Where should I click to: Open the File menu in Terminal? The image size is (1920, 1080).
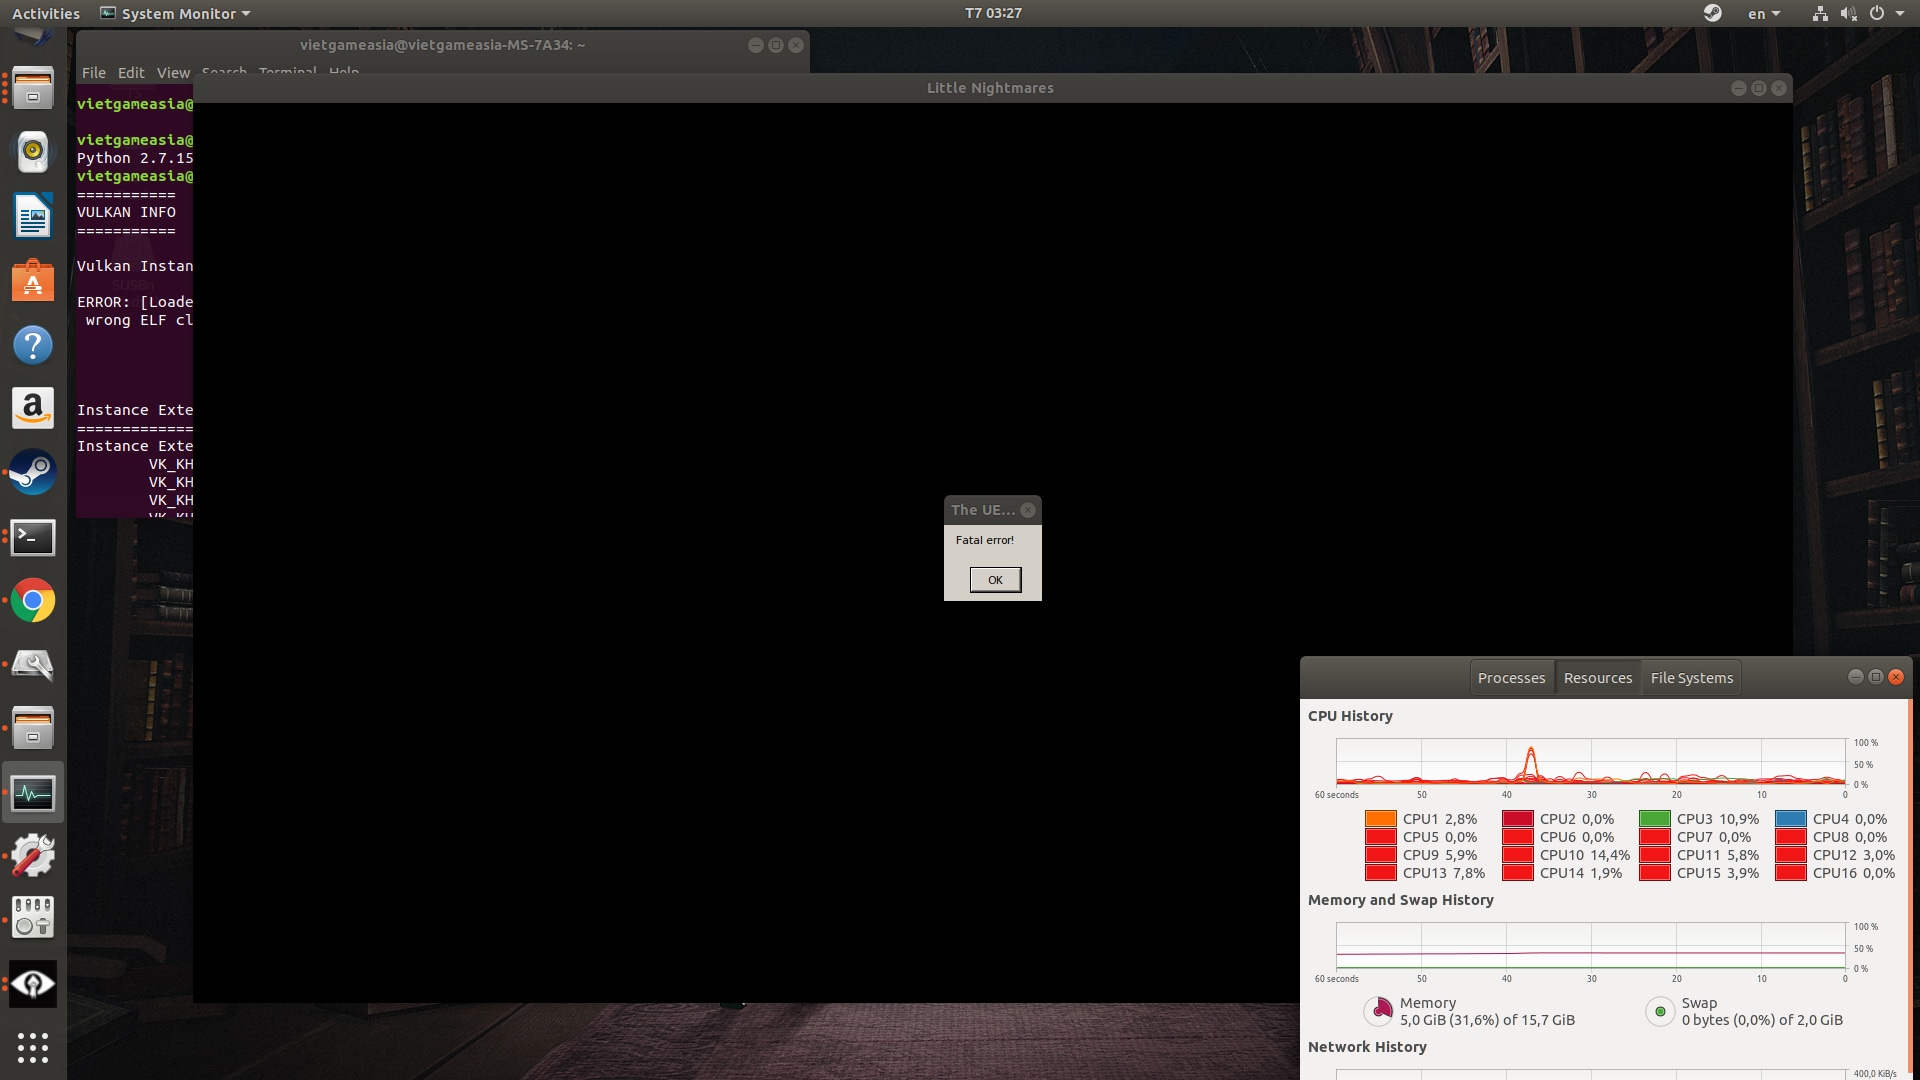(x=94, y=72)
